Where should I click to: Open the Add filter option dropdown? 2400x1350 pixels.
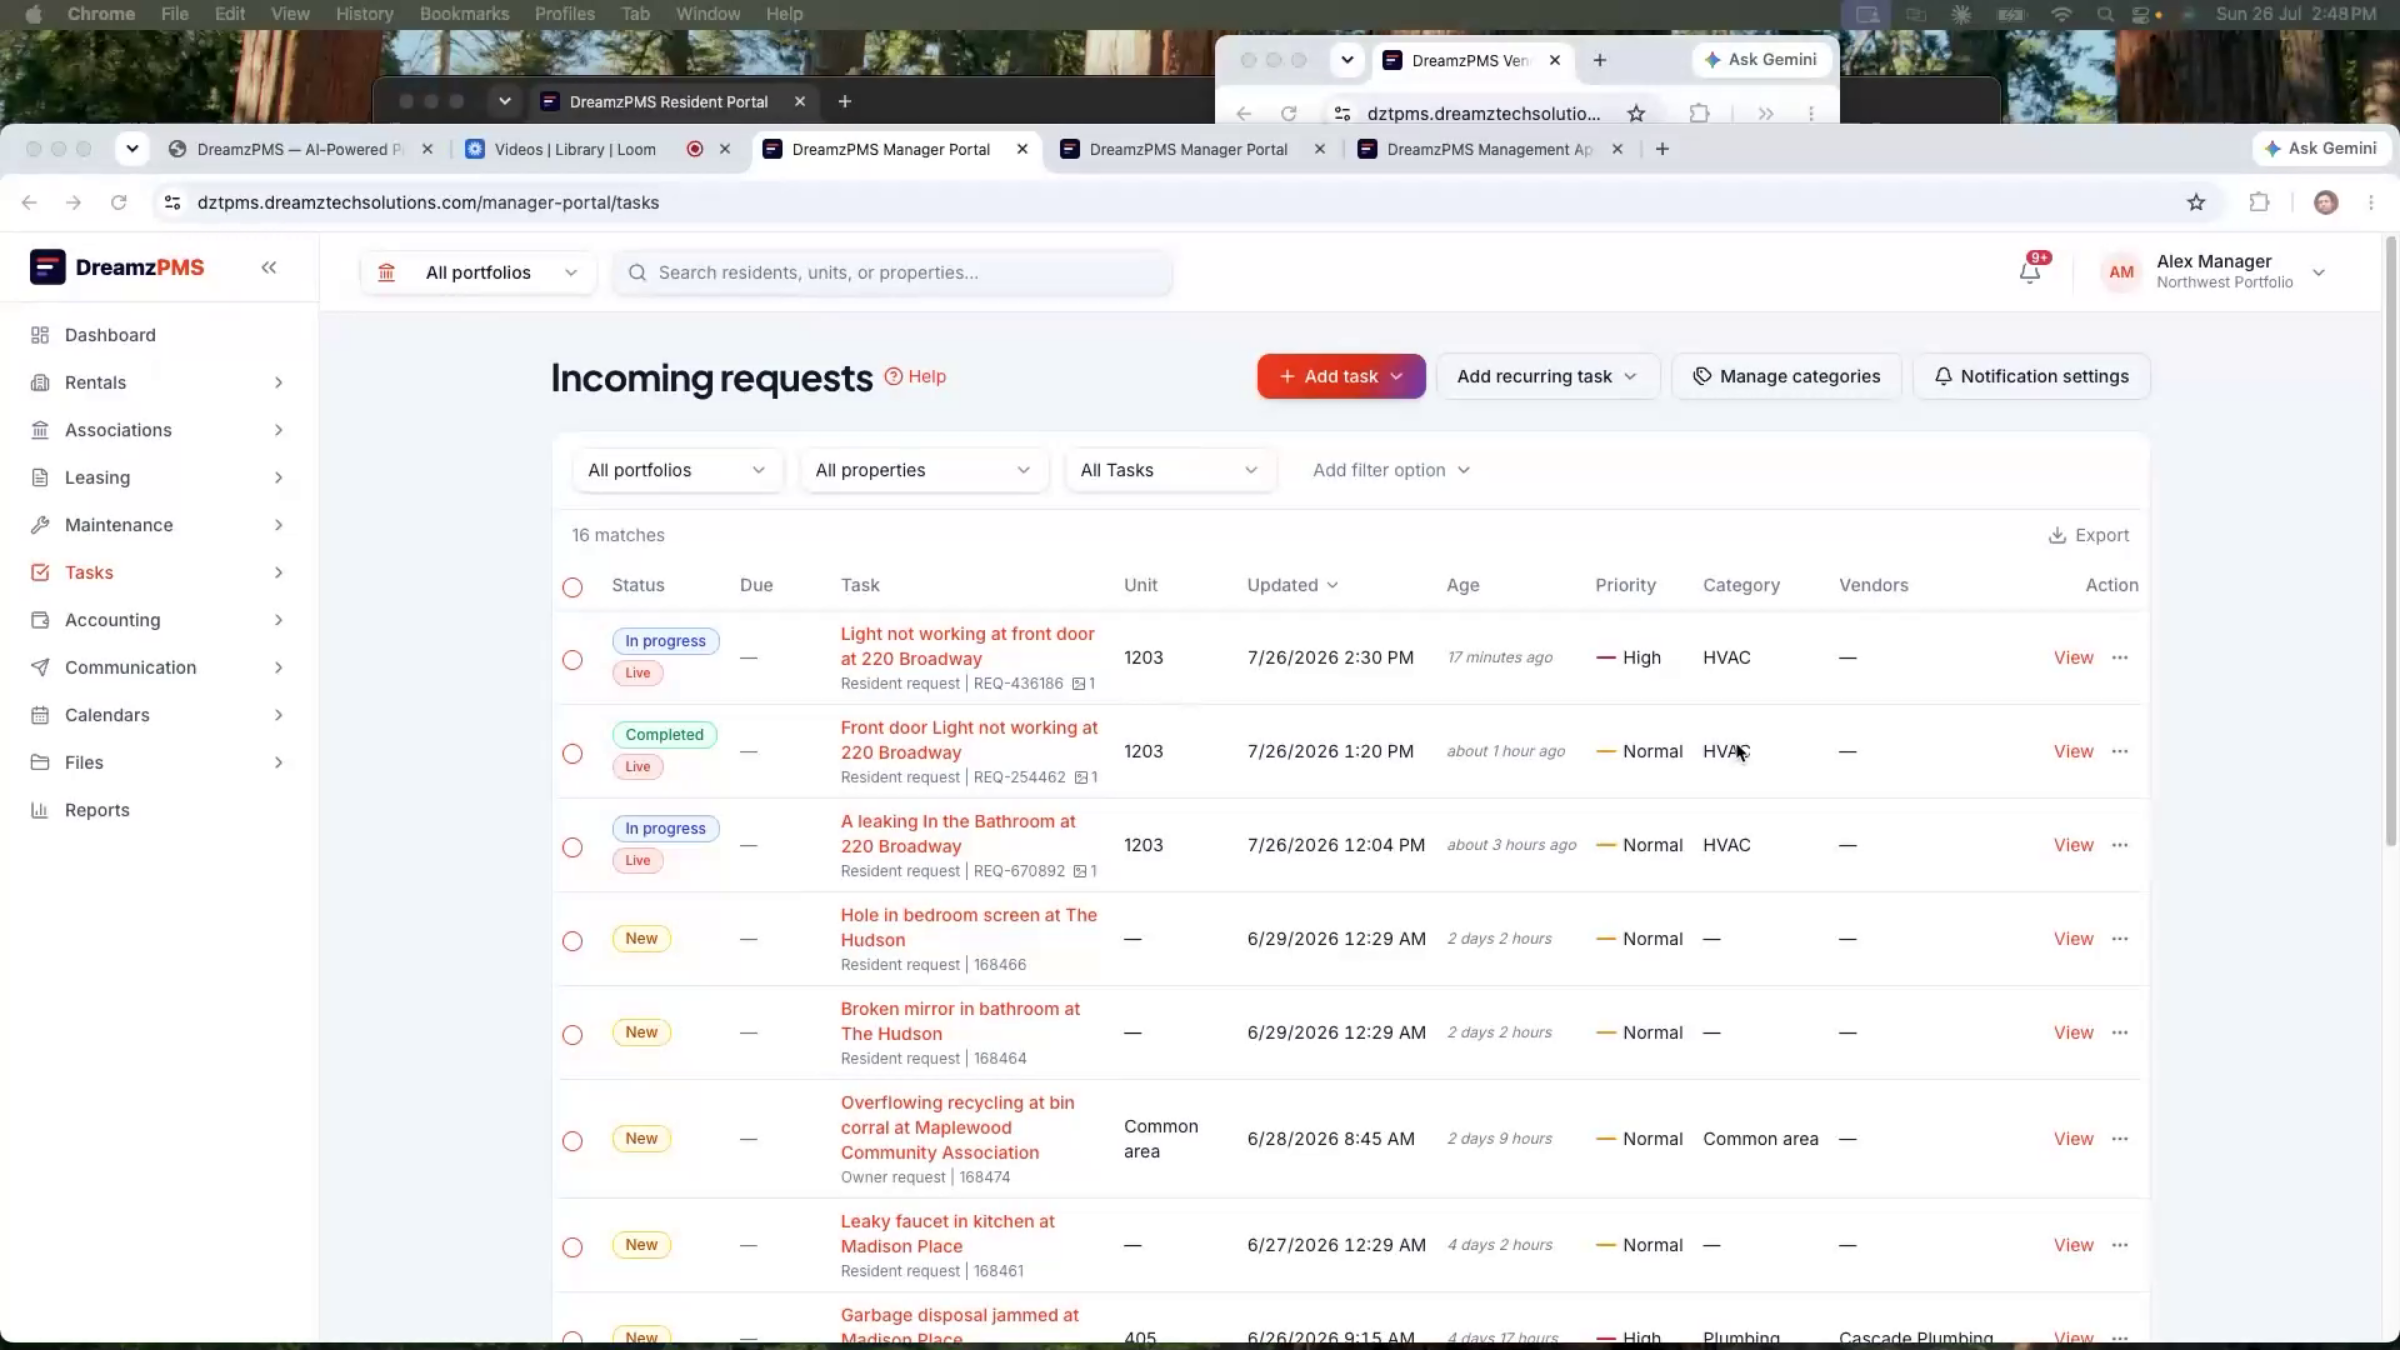(x=1391, y=470)
